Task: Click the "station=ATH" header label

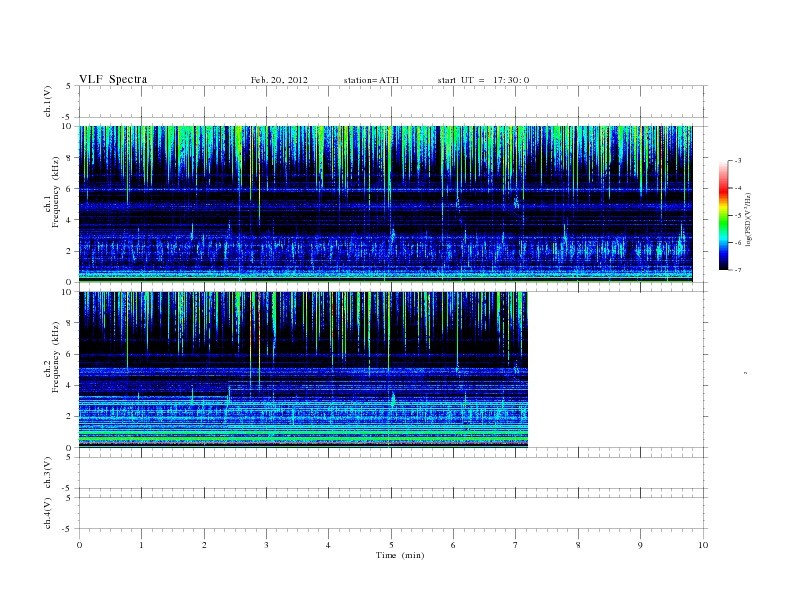Action: [371, 80]
